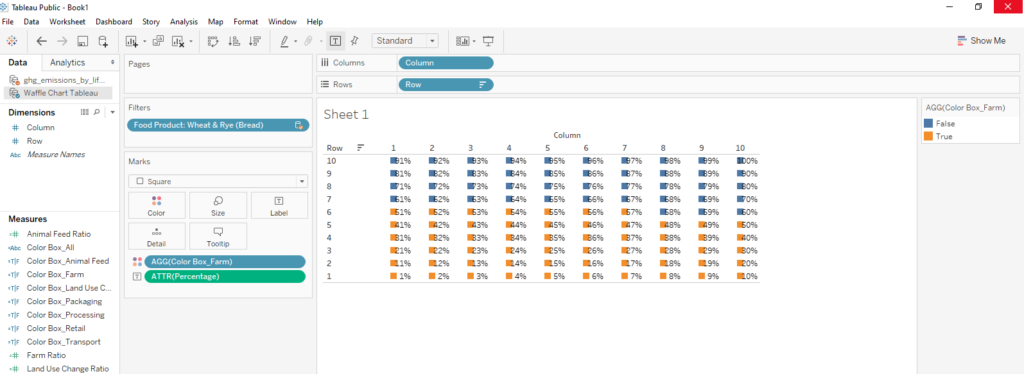Switch to the Analytics tab
The height and width of the screenshot is (374, 1024).
68,63
